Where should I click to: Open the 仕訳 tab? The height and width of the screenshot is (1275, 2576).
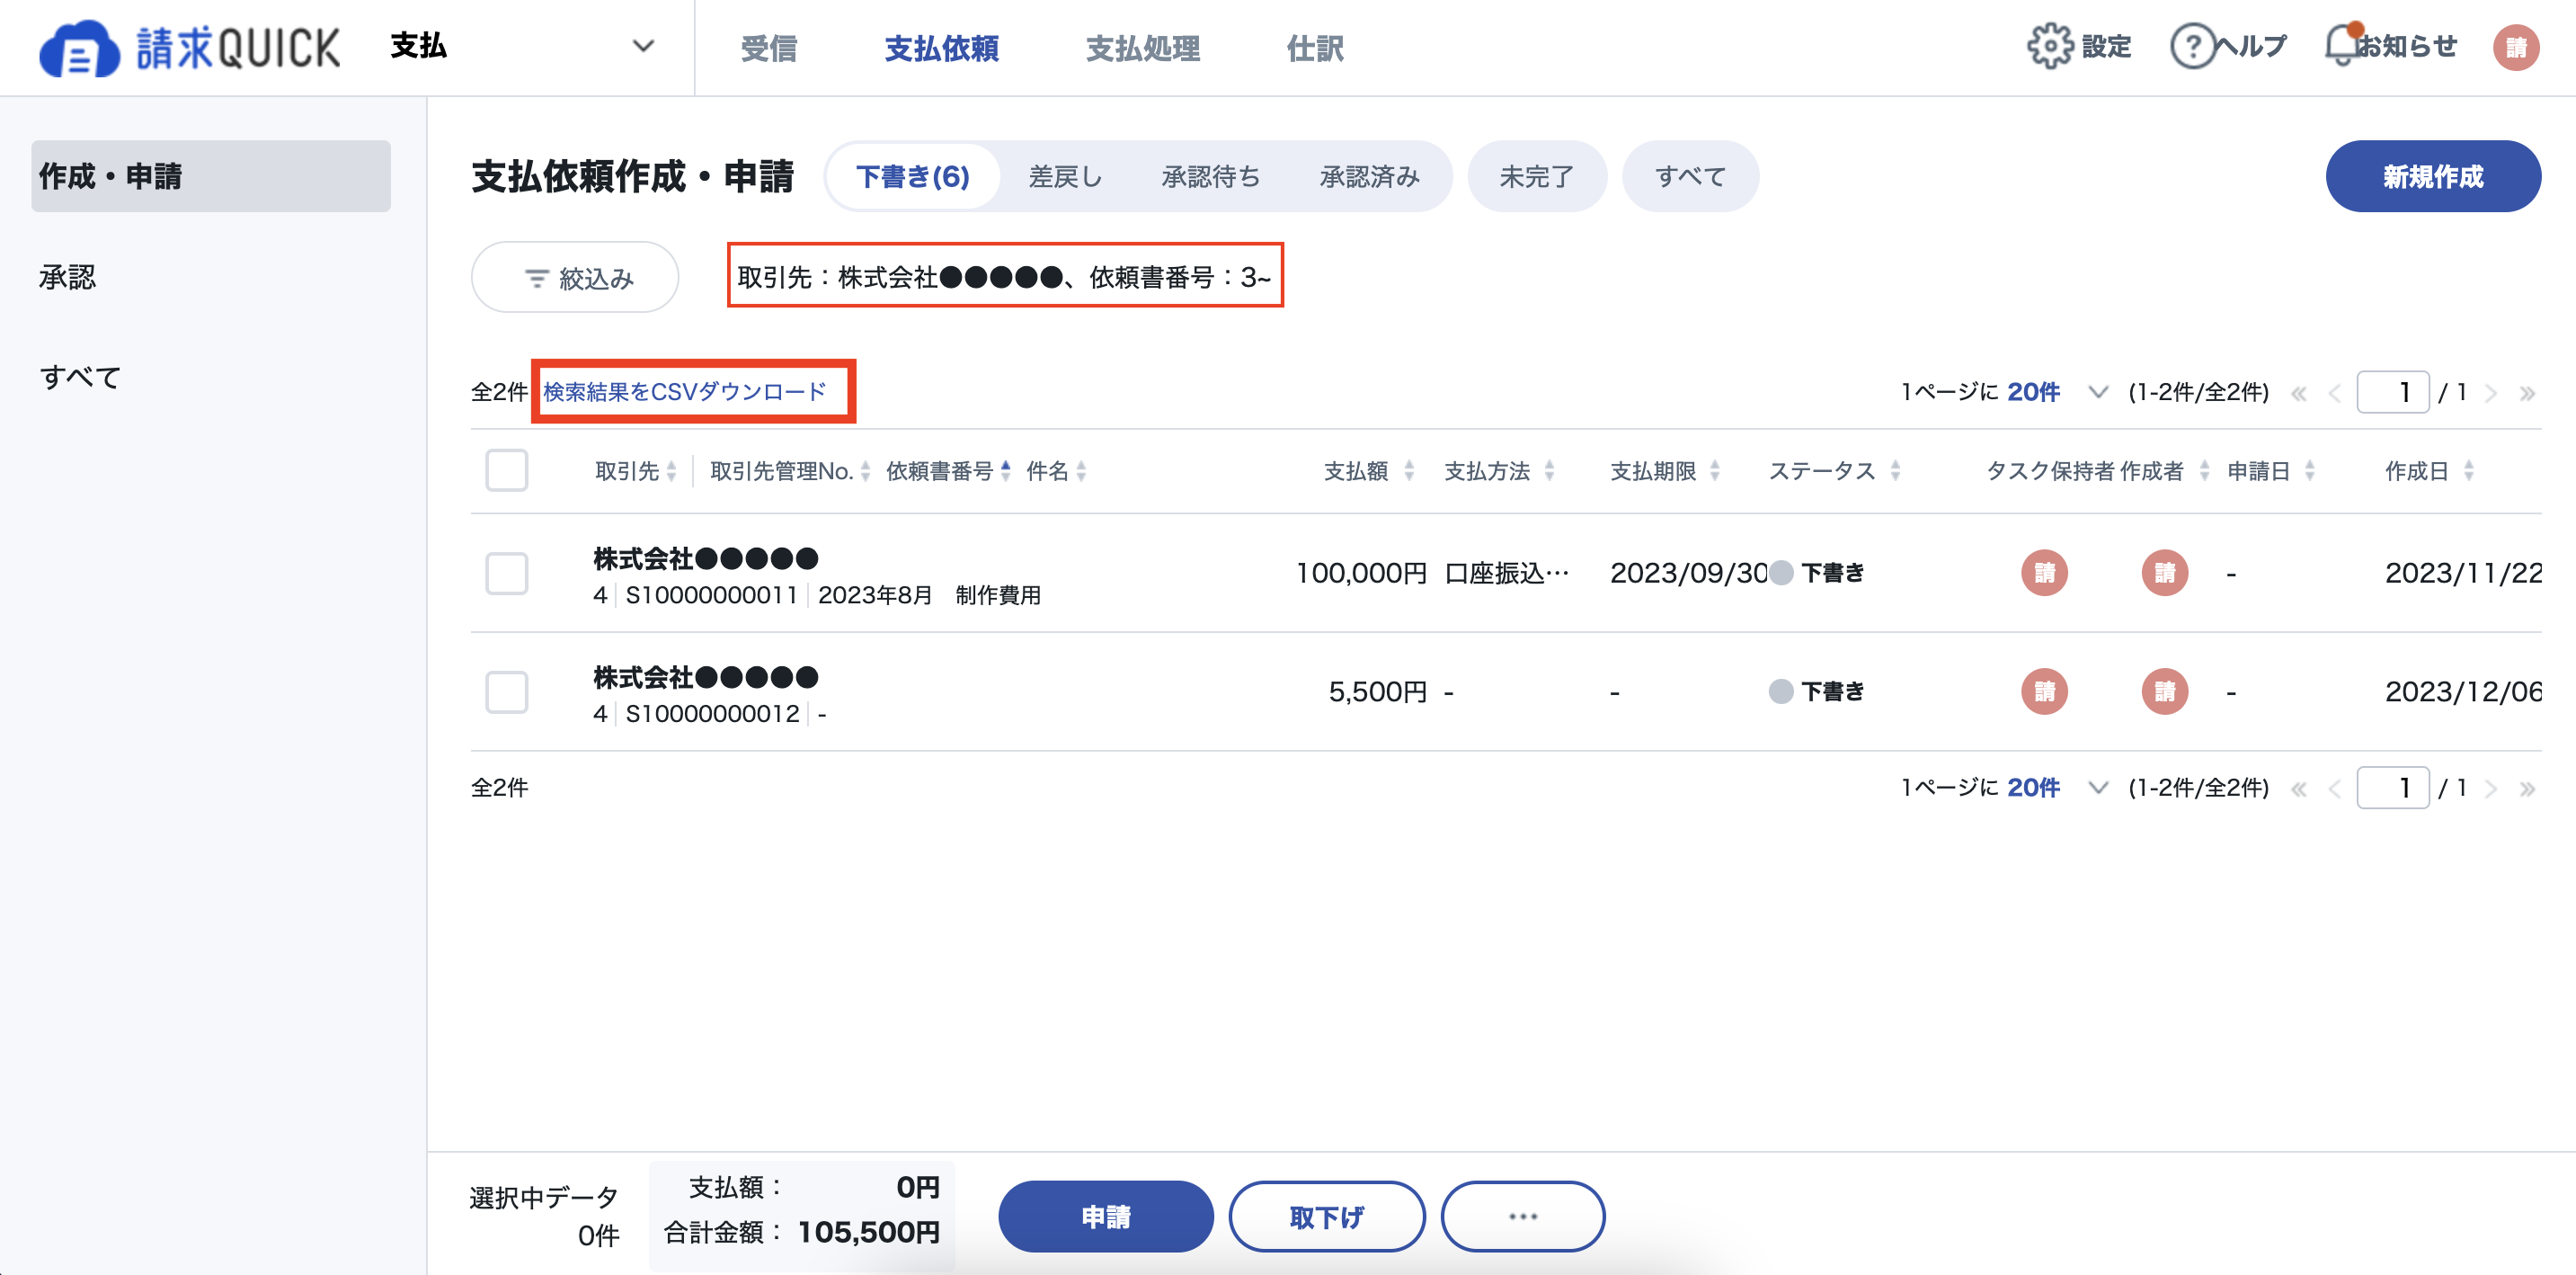[x=1314, y=48]
